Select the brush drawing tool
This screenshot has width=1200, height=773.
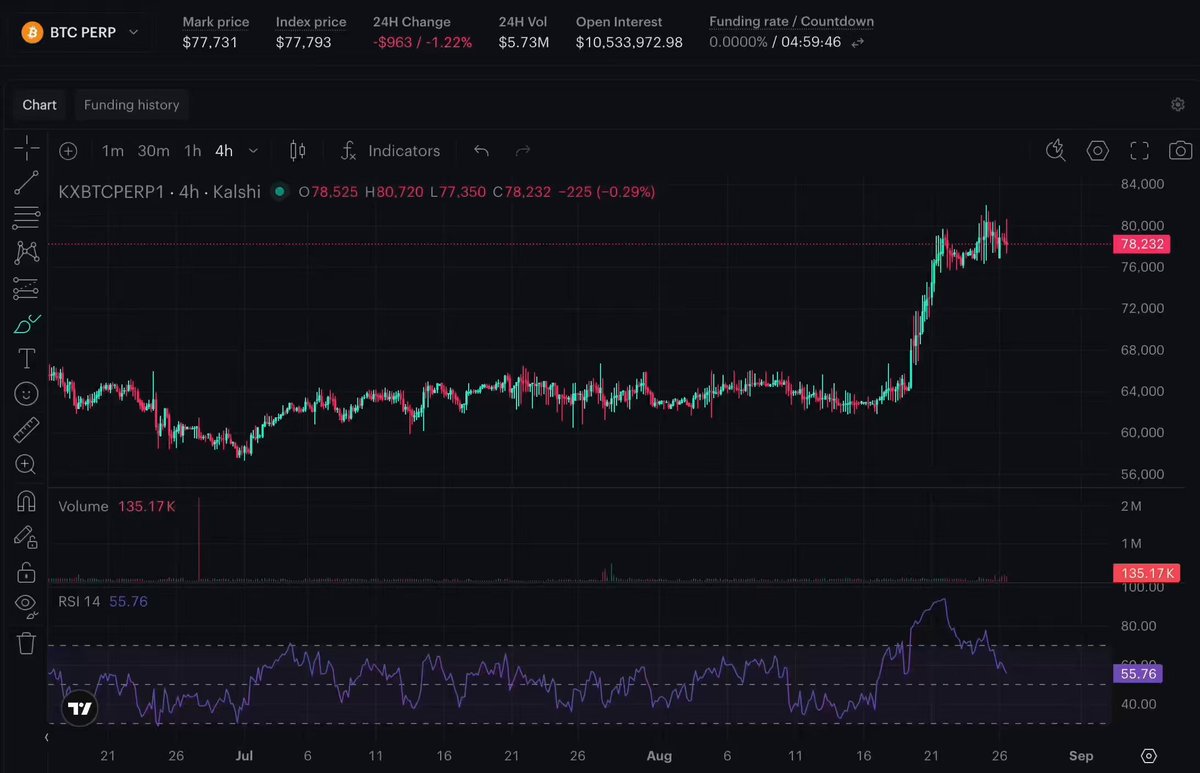[x=27, y=323]
